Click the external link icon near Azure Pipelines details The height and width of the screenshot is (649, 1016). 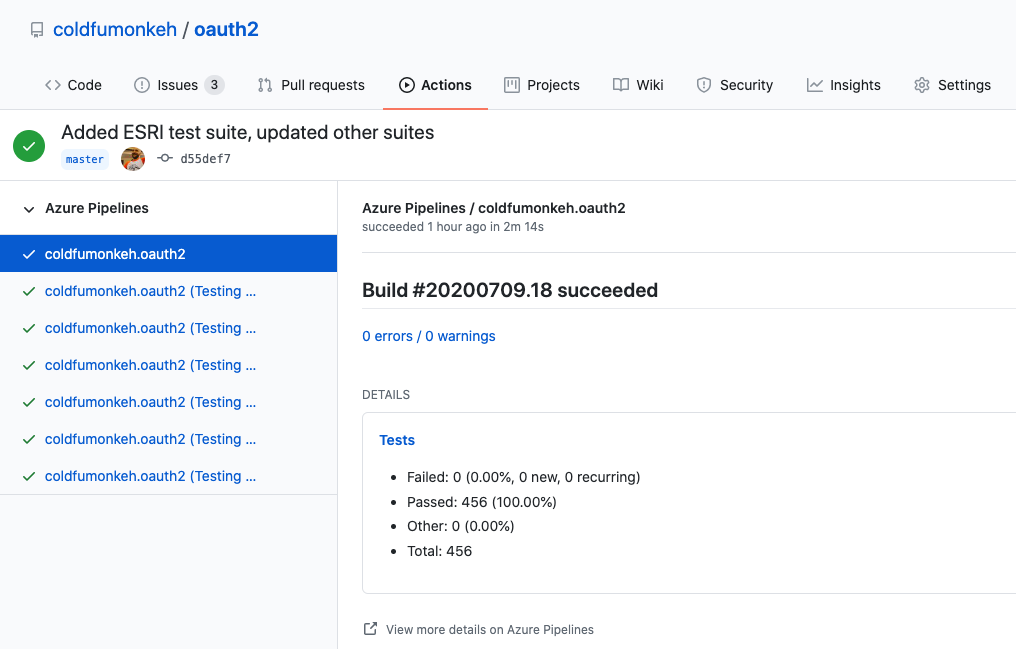tap(369, 629)
